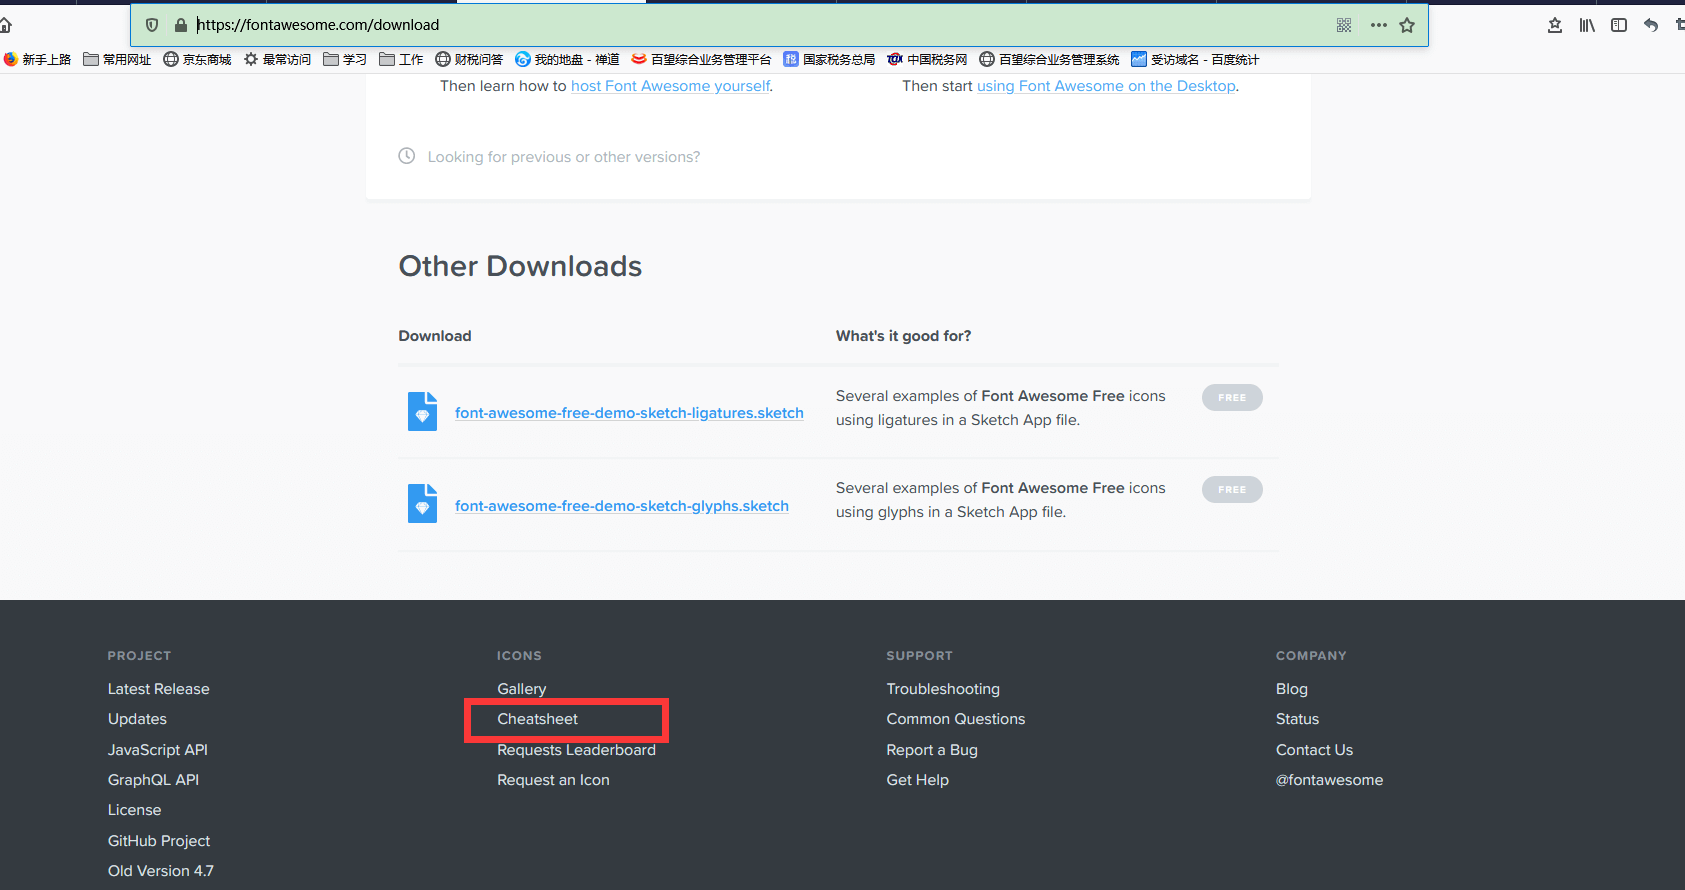Open Requests Leaderboard footer link
The height and width of the screenshot is (890, 1685).
coord(577,750)
